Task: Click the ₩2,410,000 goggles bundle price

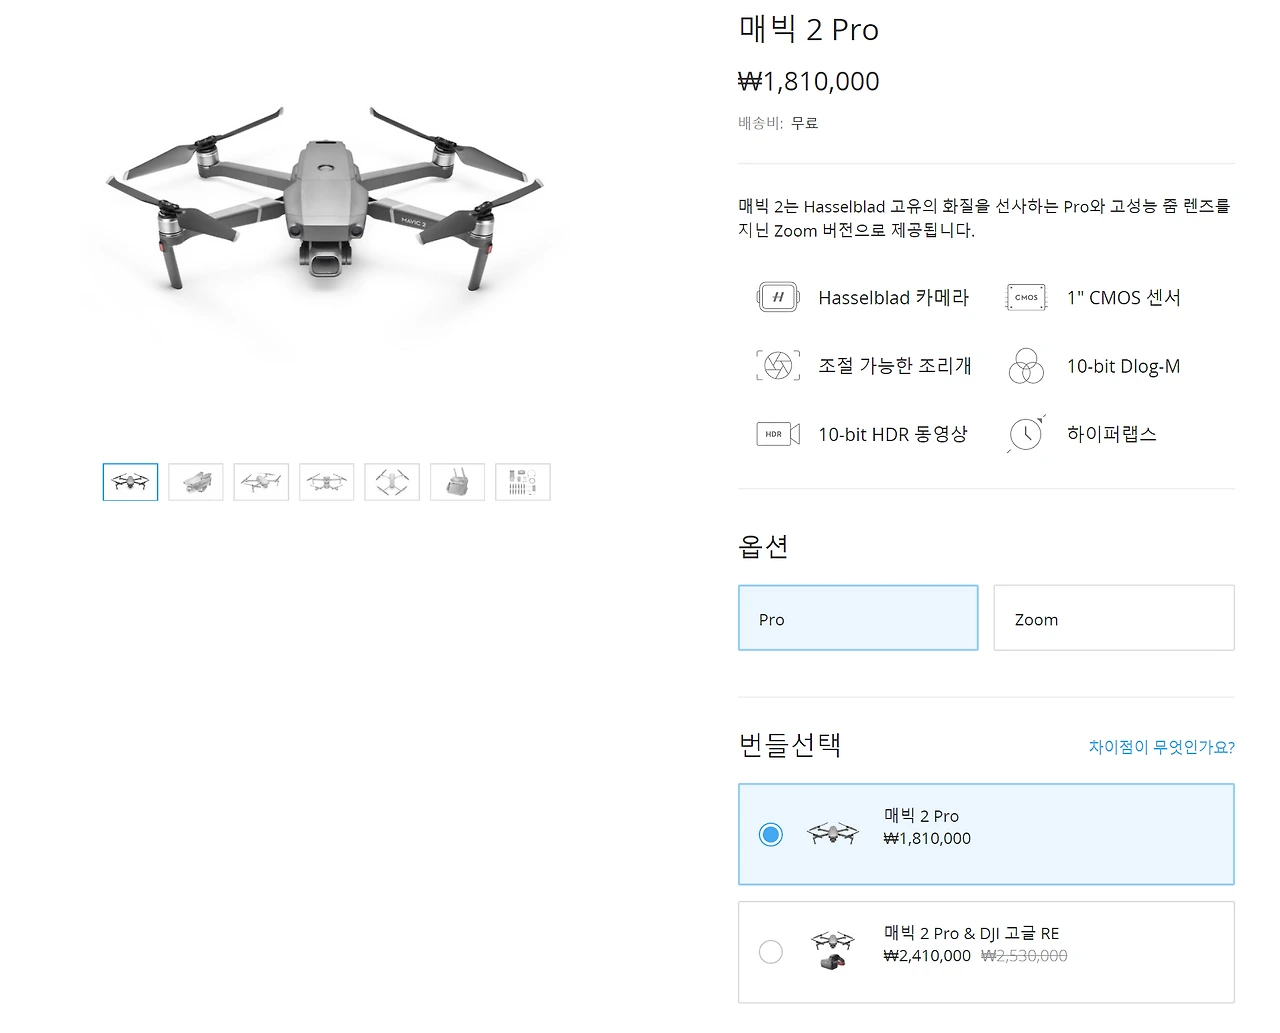Action: [x=927, y=956]
